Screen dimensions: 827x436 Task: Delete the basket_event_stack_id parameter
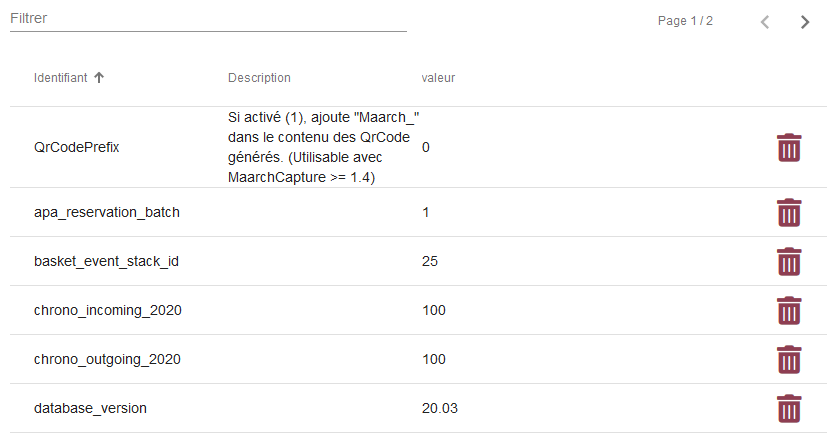tap(789, 261)
